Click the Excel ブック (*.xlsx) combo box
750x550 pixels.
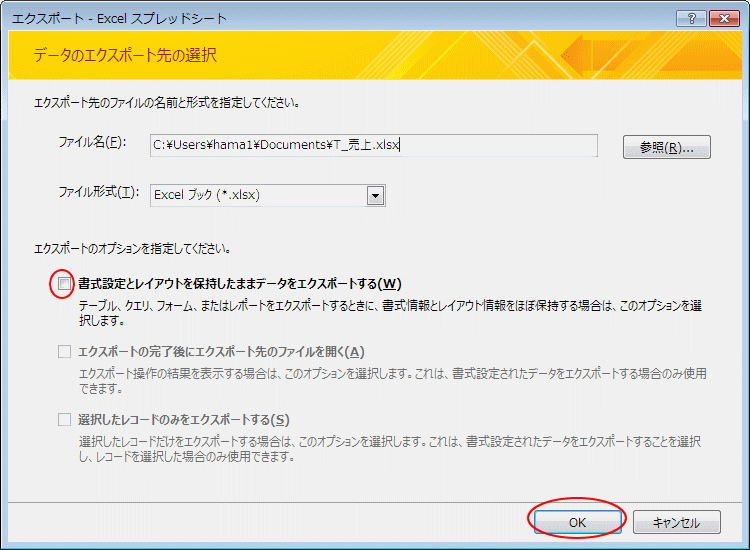tap(267, 195)
